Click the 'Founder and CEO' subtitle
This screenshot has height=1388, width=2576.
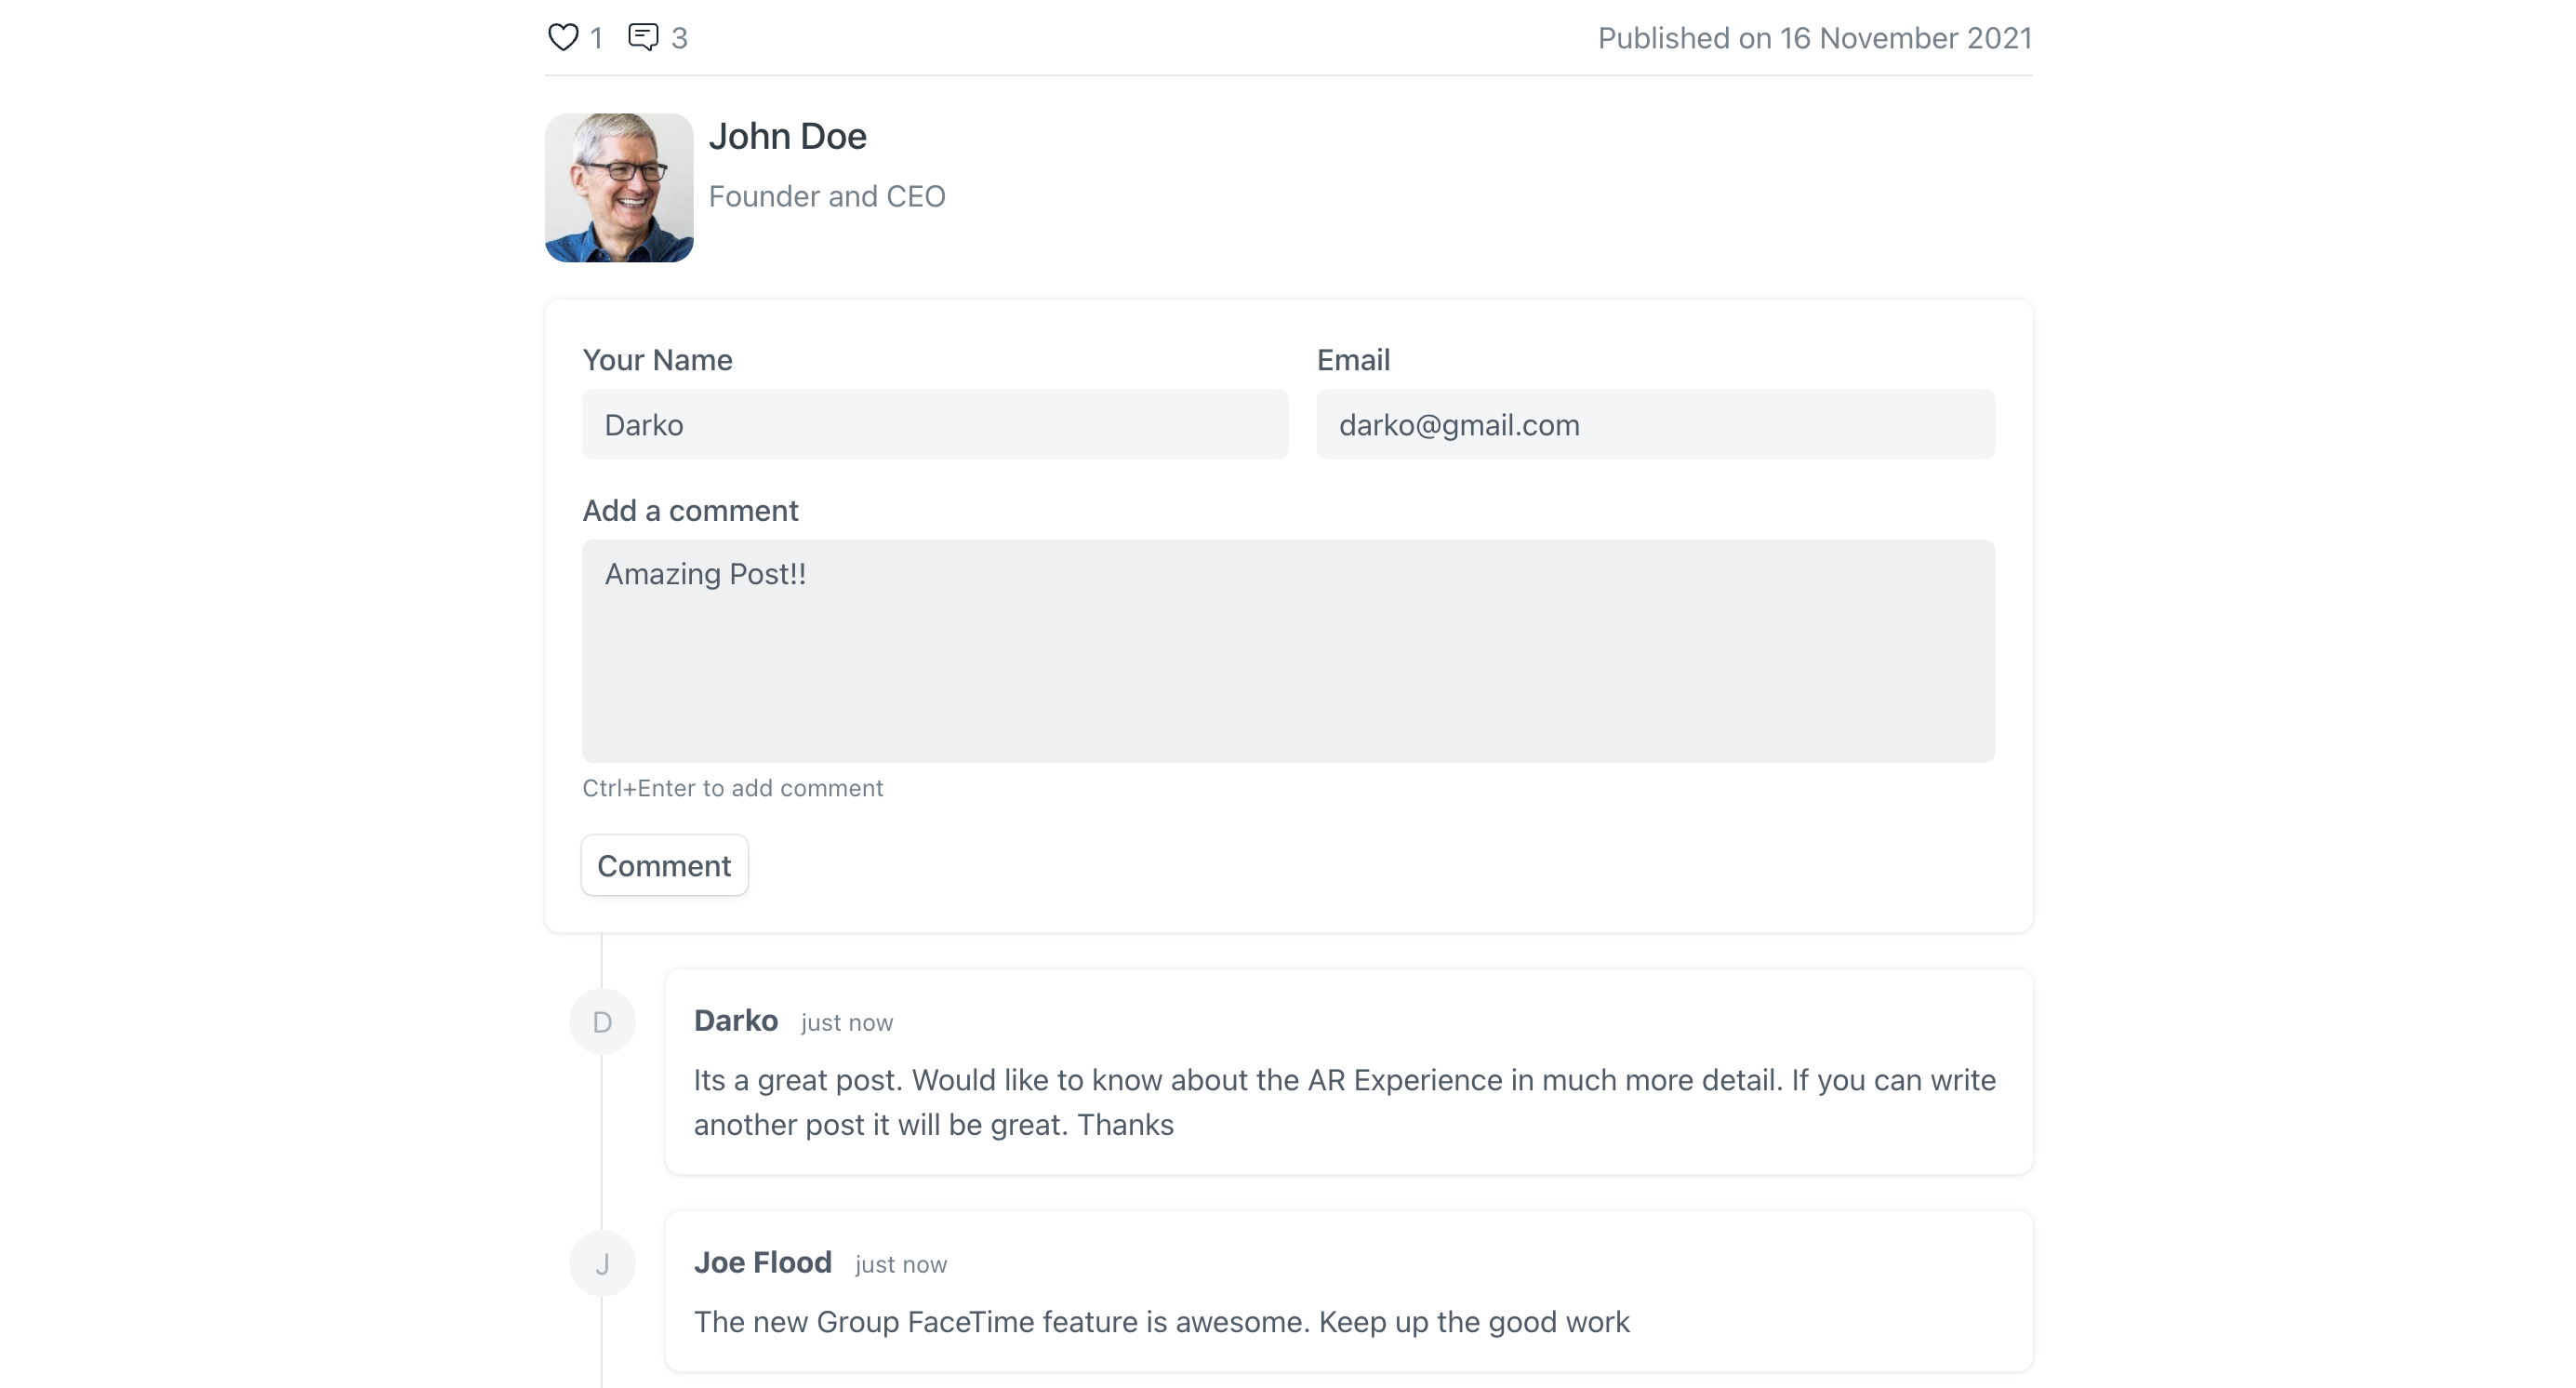click(x=827, y=196)
